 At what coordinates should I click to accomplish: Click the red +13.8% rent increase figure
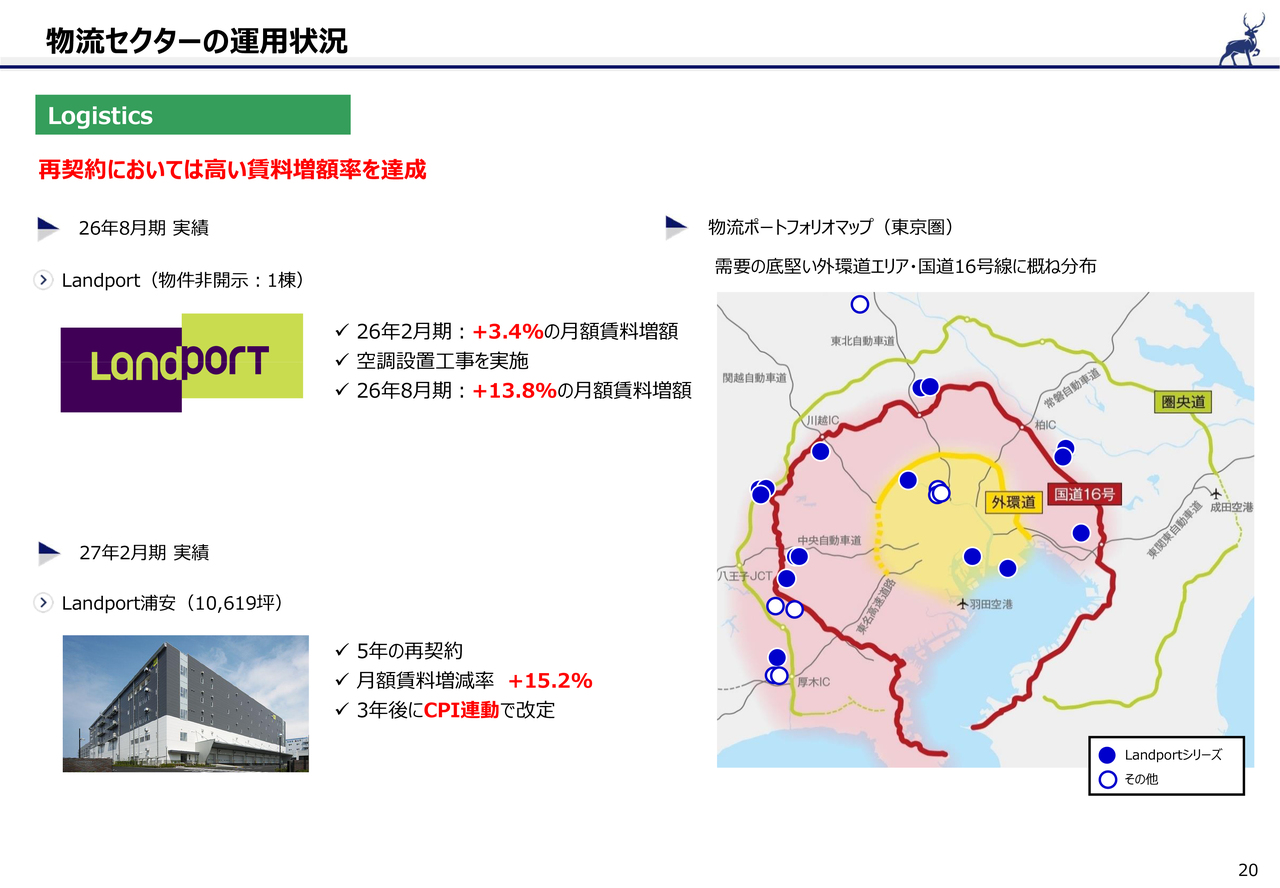click(x=514, y=391)
